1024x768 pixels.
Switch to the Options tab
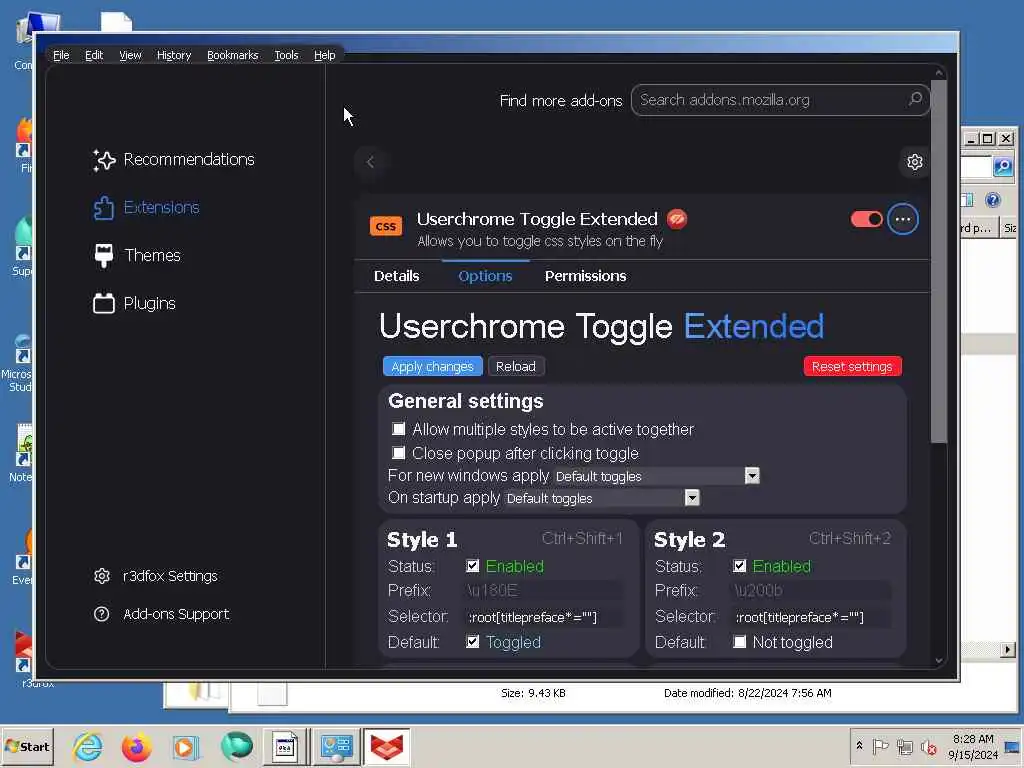[x=485, y=276]
